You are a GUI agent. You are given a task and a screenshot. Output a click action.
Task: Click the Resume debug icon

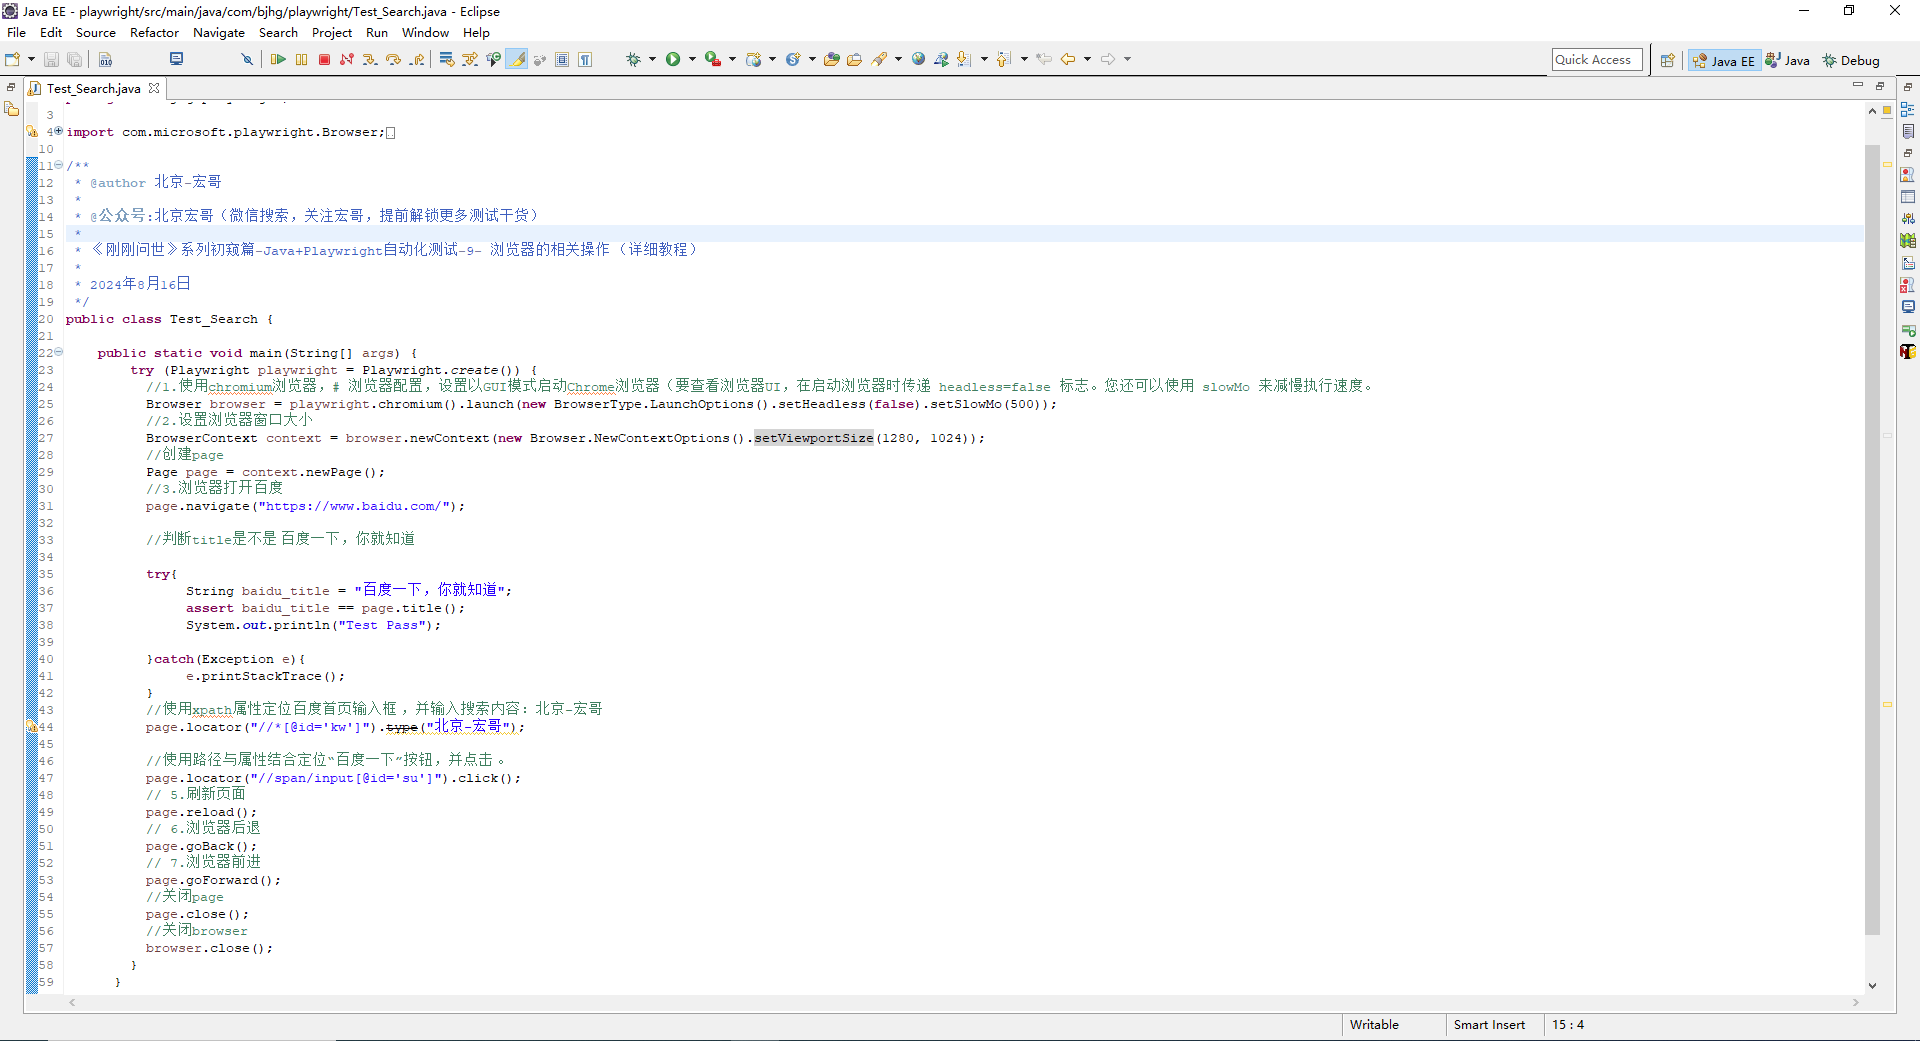click(278, 60)
